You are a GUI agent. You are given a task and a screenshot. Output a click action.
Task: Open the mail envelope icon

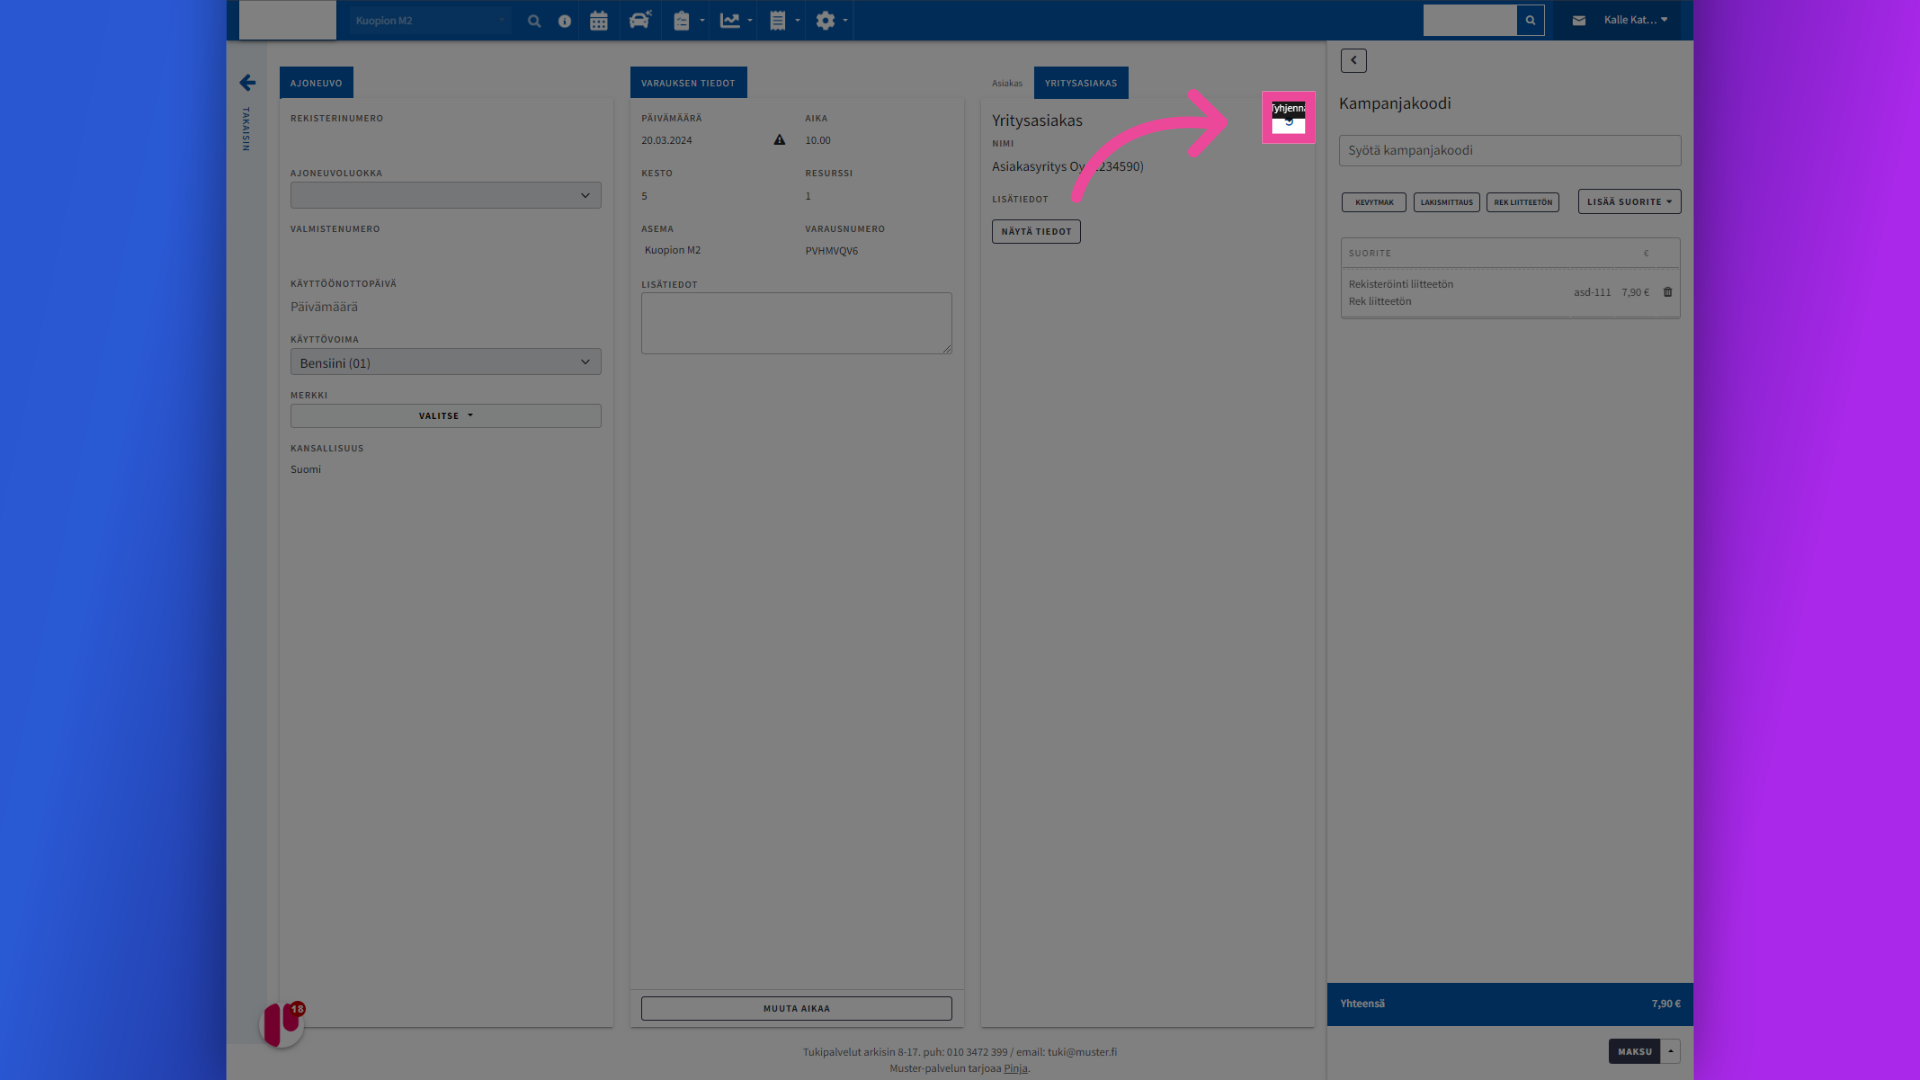(x=1579, y=20)
